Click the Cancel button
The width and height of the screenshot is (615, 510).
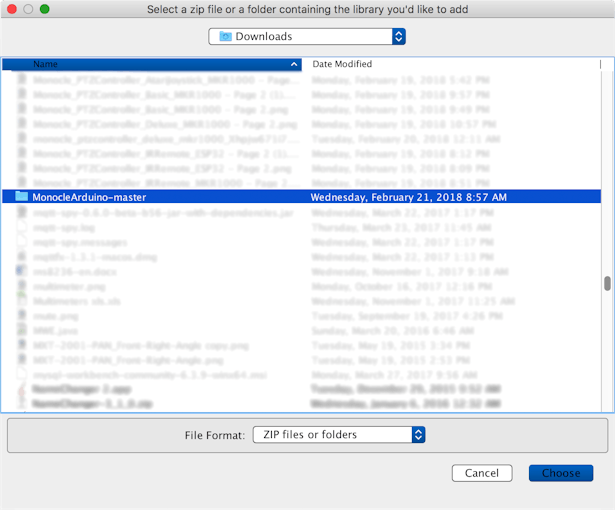coord(482,473)
